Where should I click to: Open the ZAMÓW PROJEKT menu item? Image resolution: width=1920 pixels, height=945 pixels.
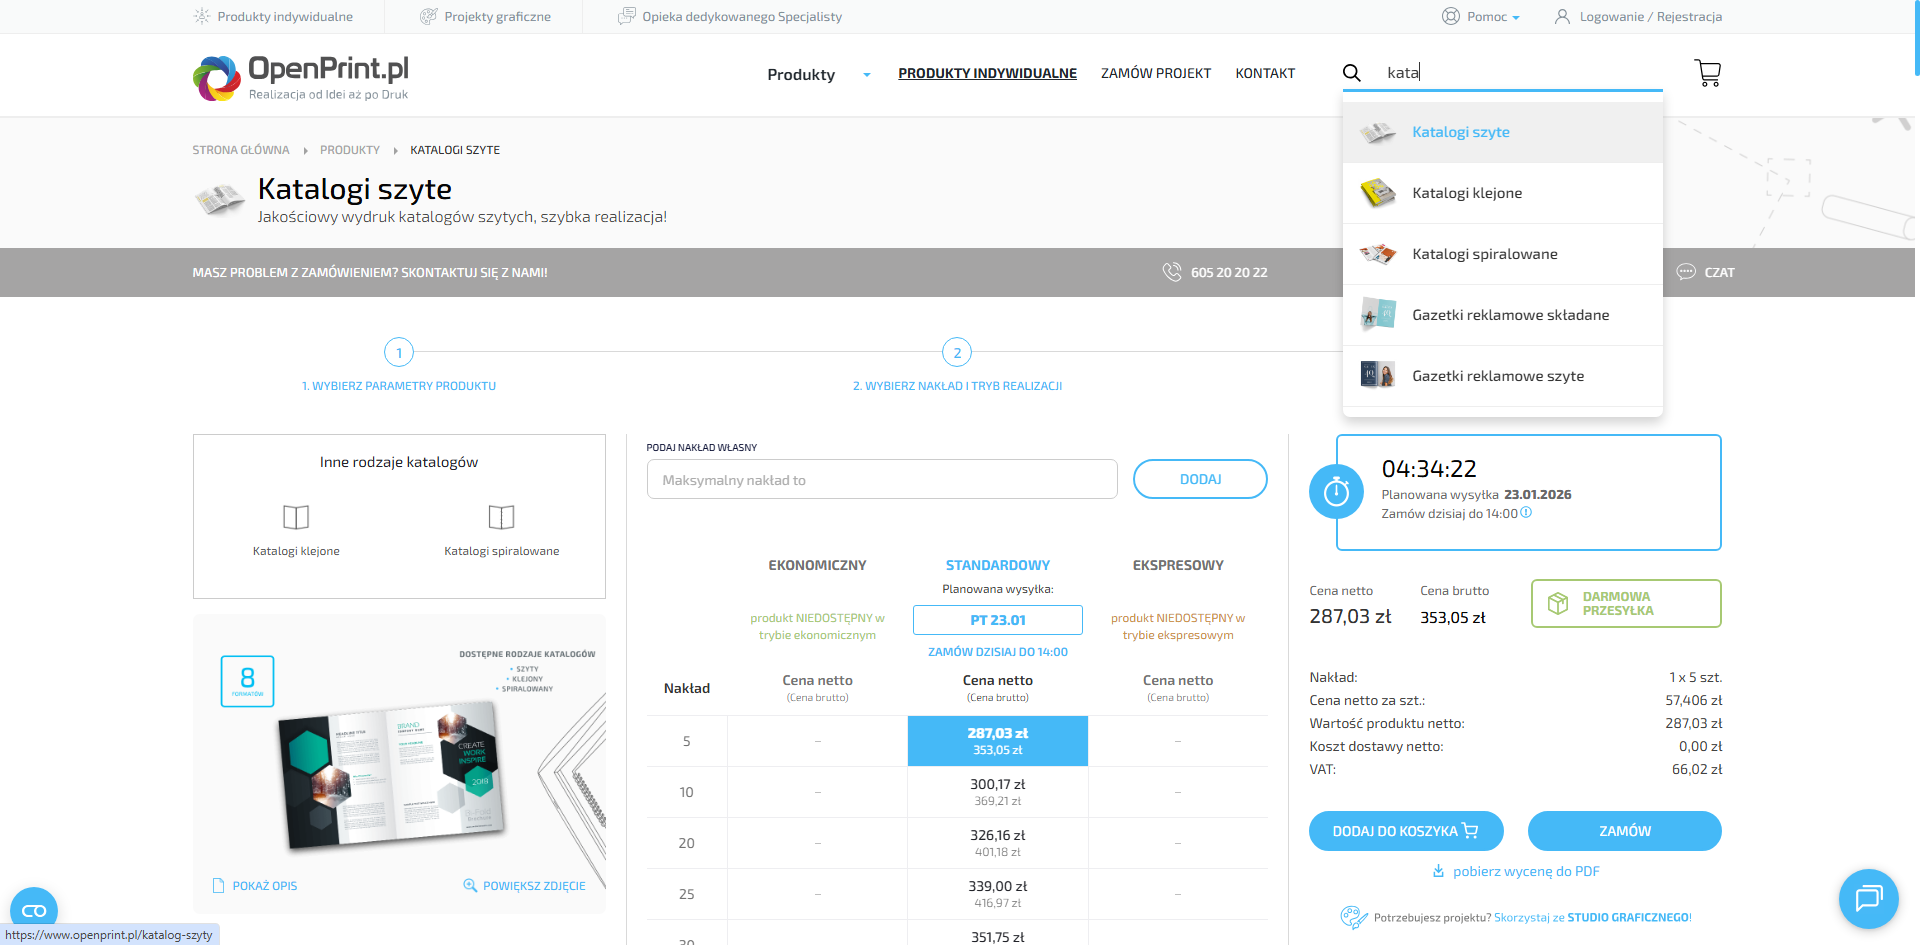pyautogui.click(x=1155, y=73)
